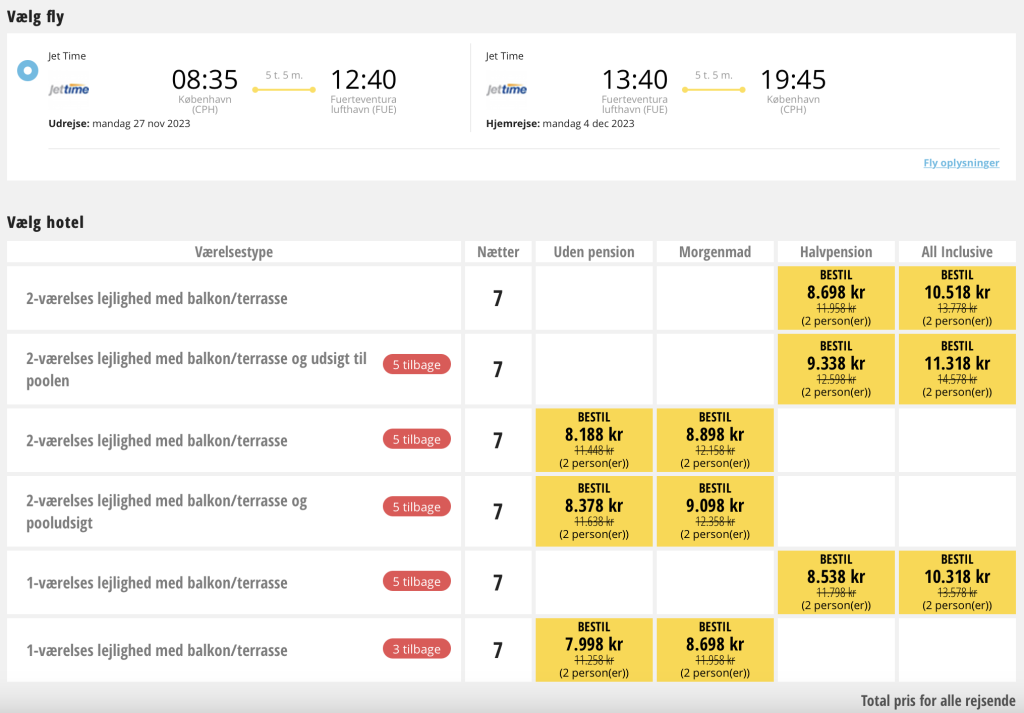Book Morgenmad for 8.898 kr

coord(715,440)
